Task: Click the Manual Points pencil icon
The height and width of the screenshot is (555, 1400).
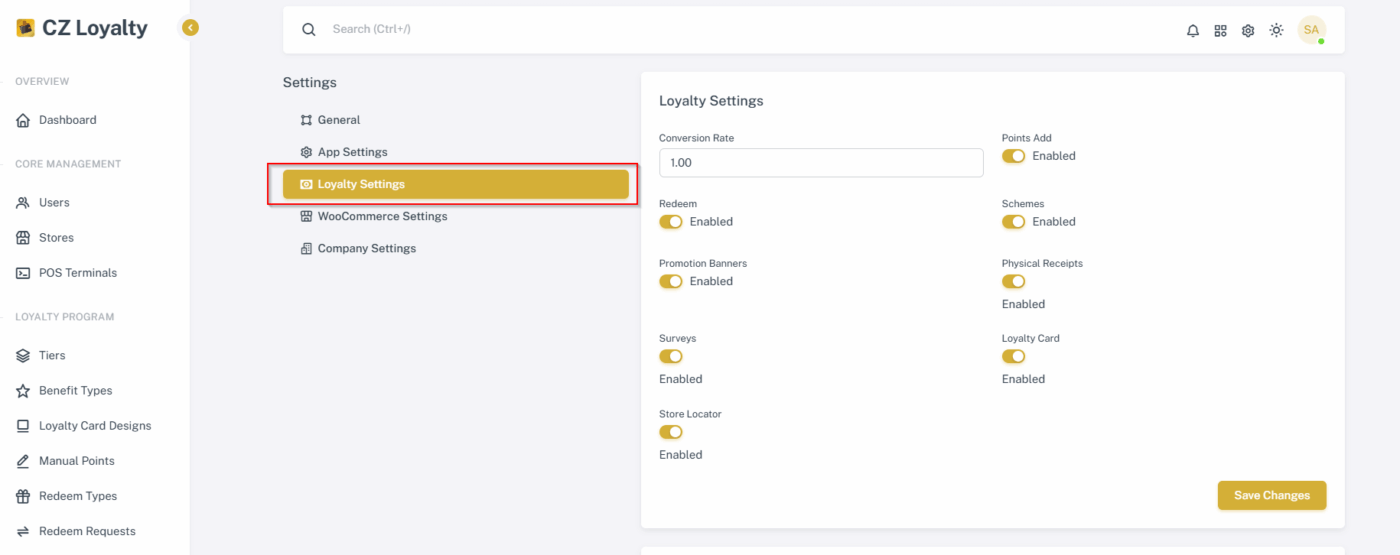Action: point(23,461)
